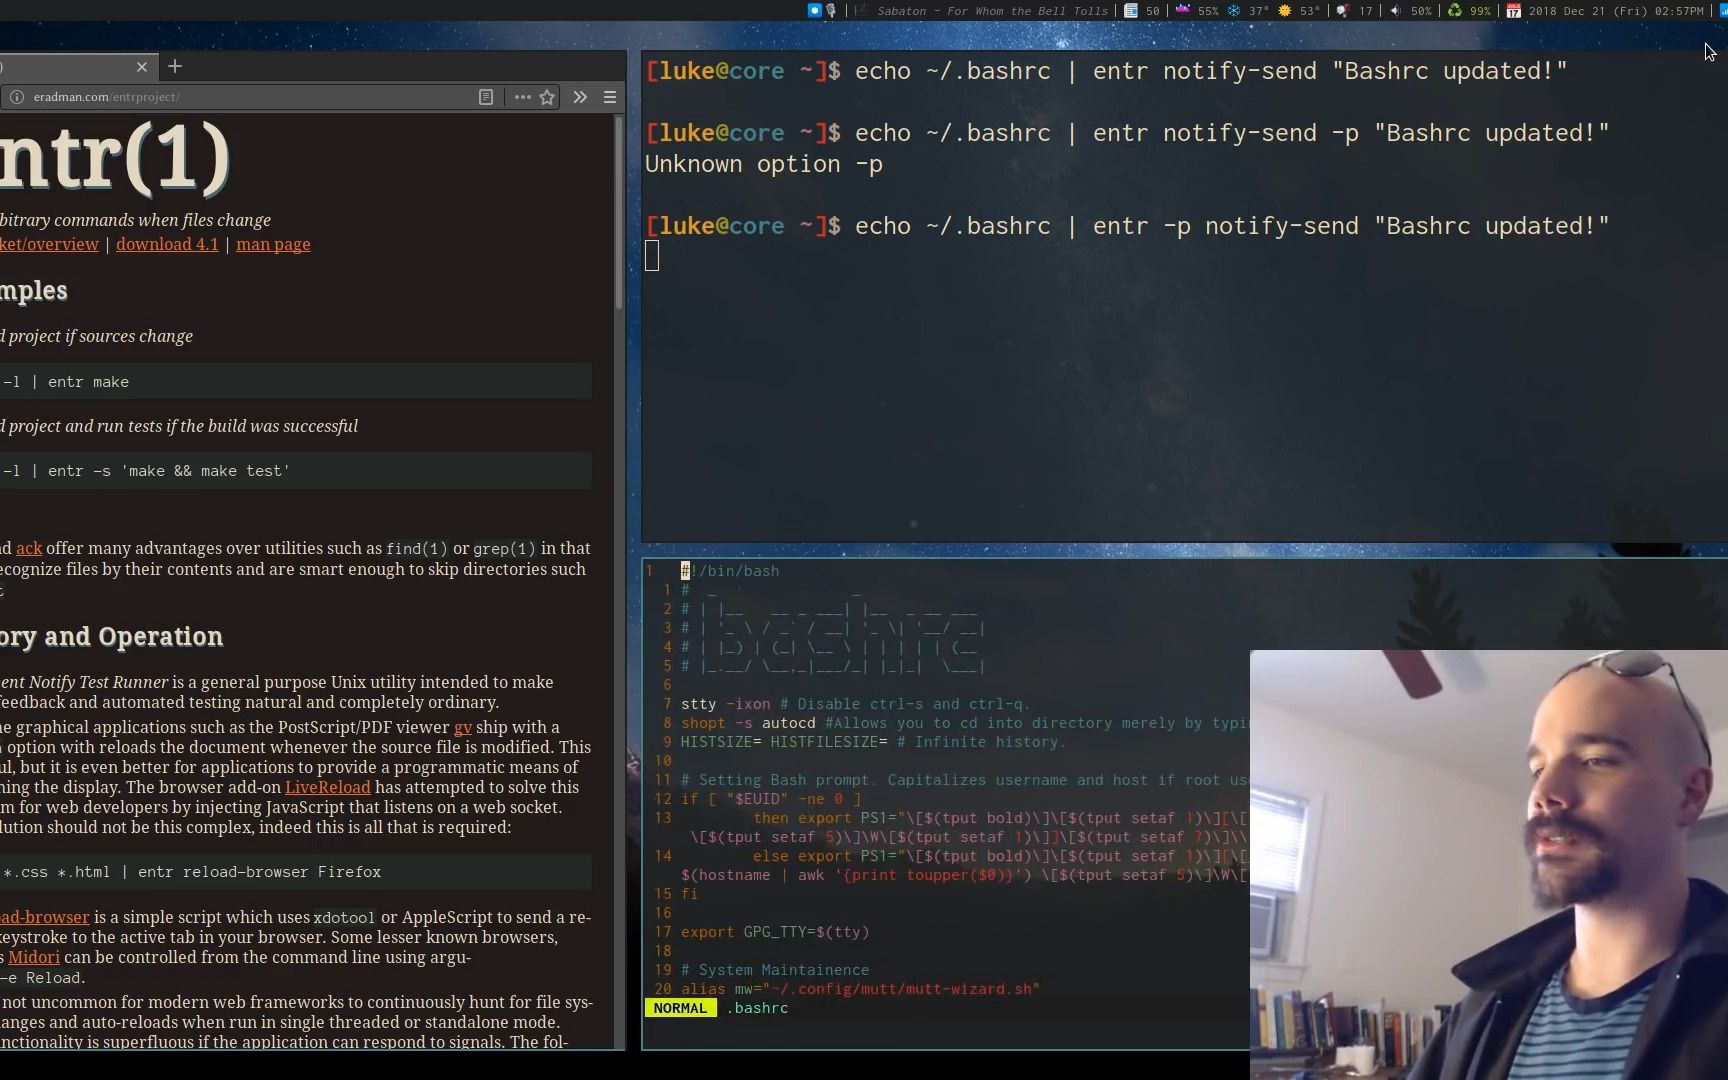Click the date and time 02:57PM text

(x=1616, y=11)
